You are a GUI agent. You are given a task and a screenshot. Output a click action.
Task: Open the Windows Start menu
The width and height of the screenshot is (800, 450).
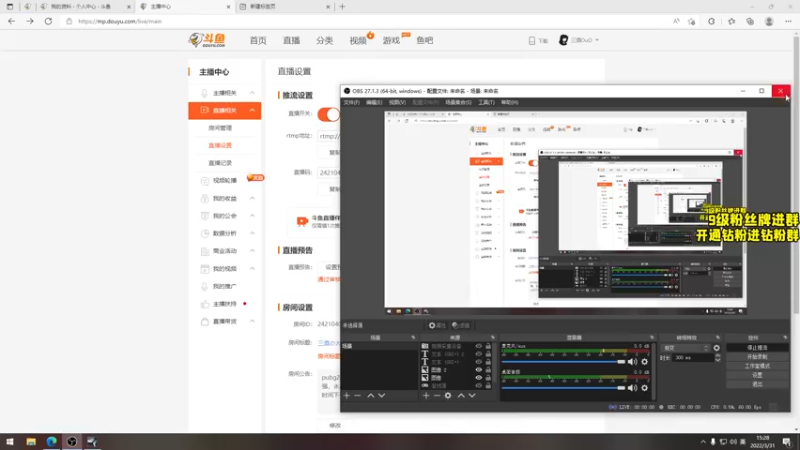point(10,441)
